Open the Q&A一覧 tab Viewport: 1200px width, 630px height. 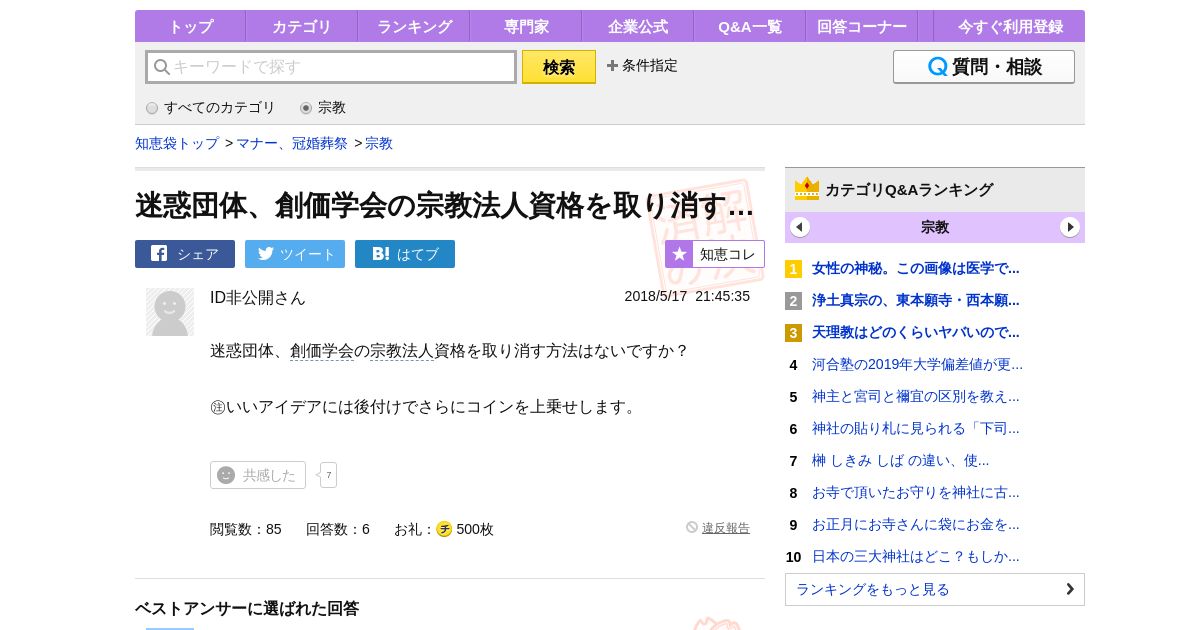click(x=749, y=27)
